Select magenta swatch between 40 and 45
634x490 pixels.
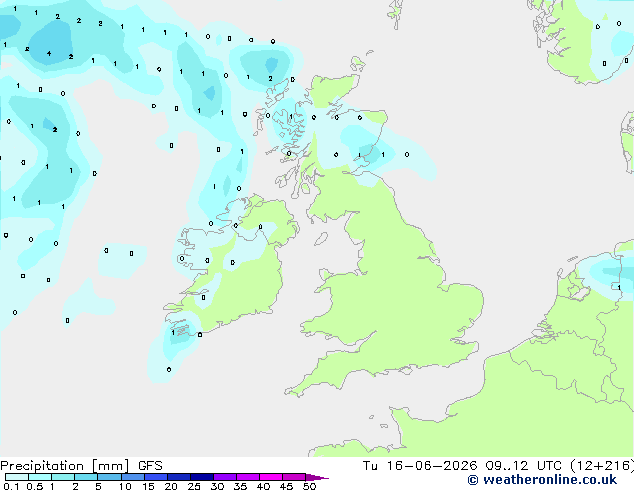pyautogui.click(x=271, y=477)
